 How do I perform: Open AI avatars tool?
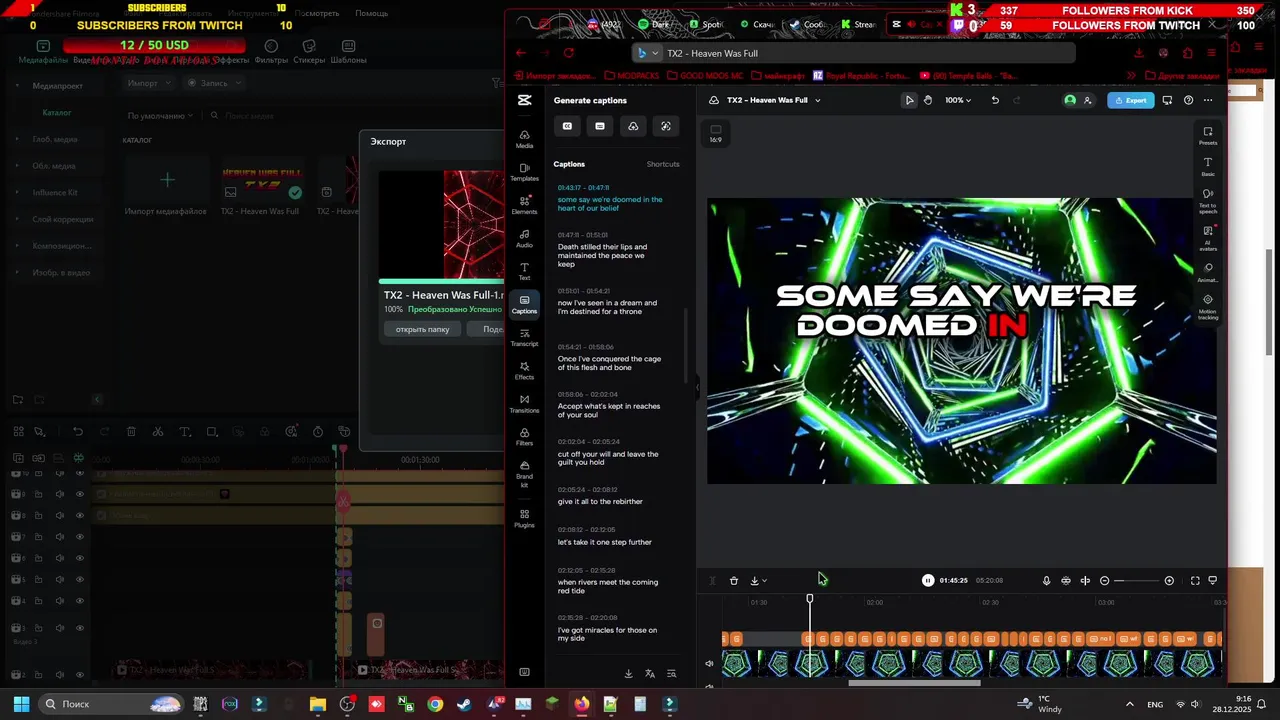[1208, 238]
